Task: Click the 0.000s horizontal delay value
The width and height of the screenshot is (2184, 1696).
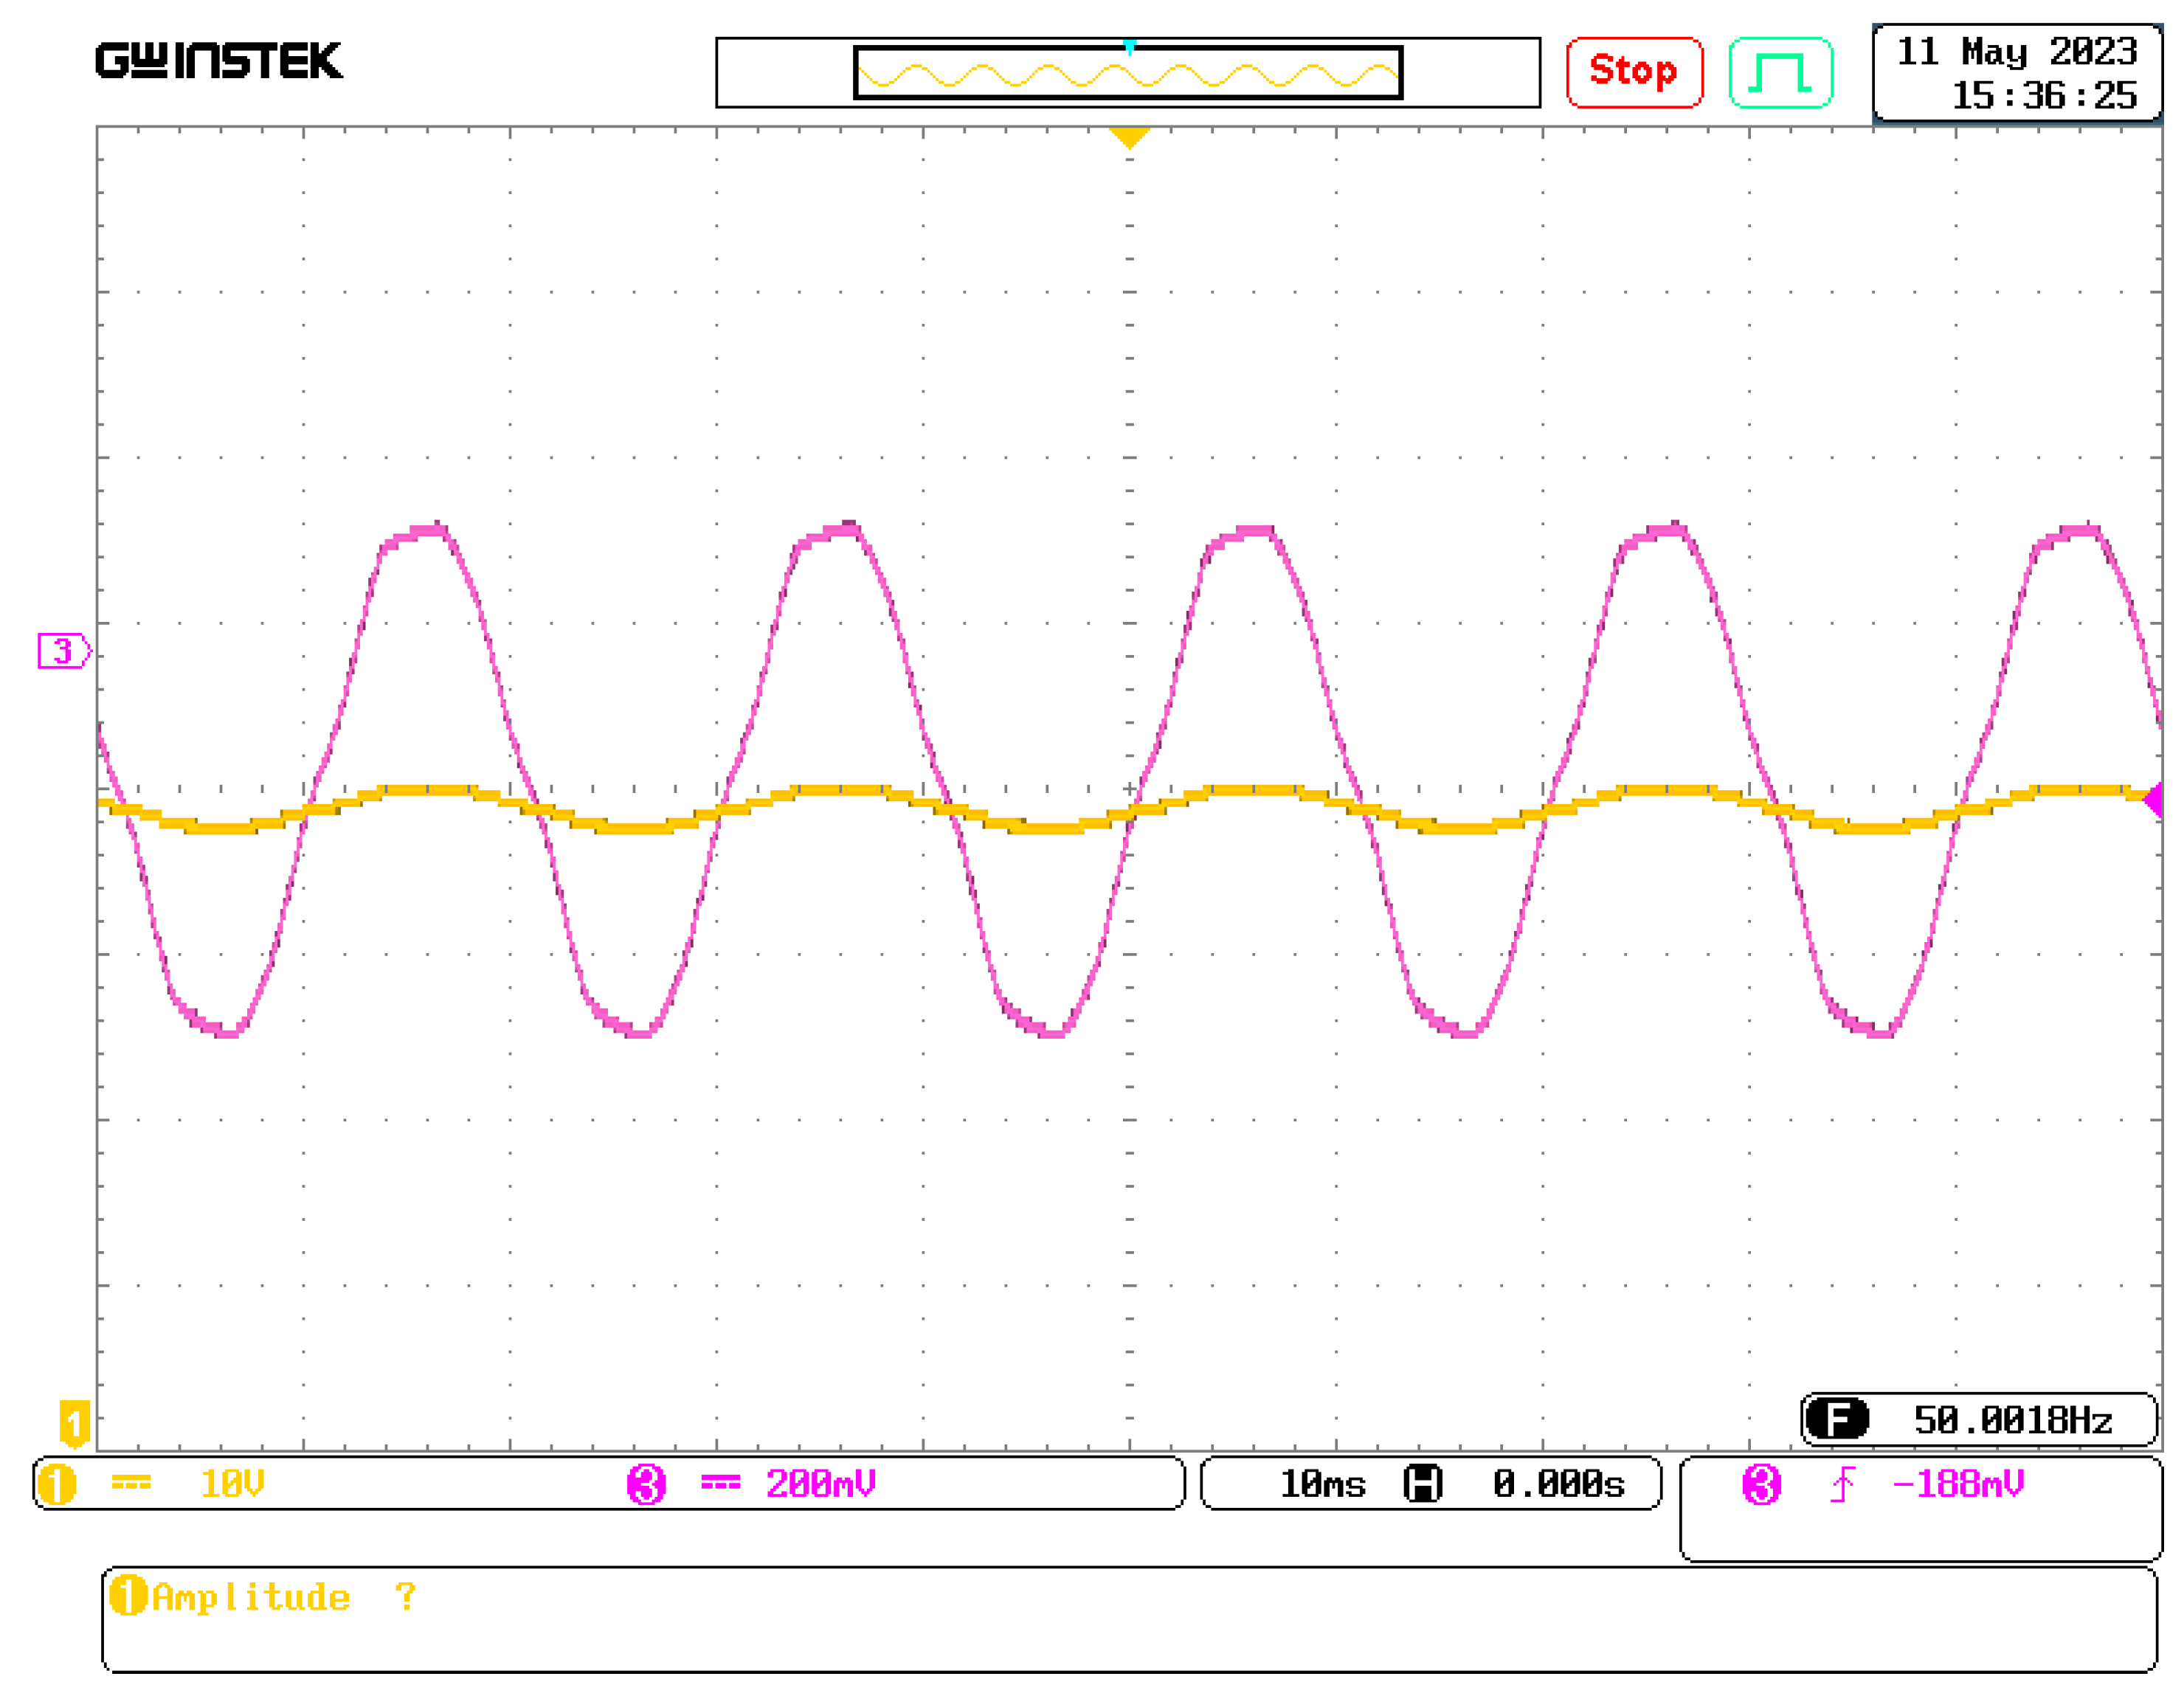Action: [x=1558, y=1484]
